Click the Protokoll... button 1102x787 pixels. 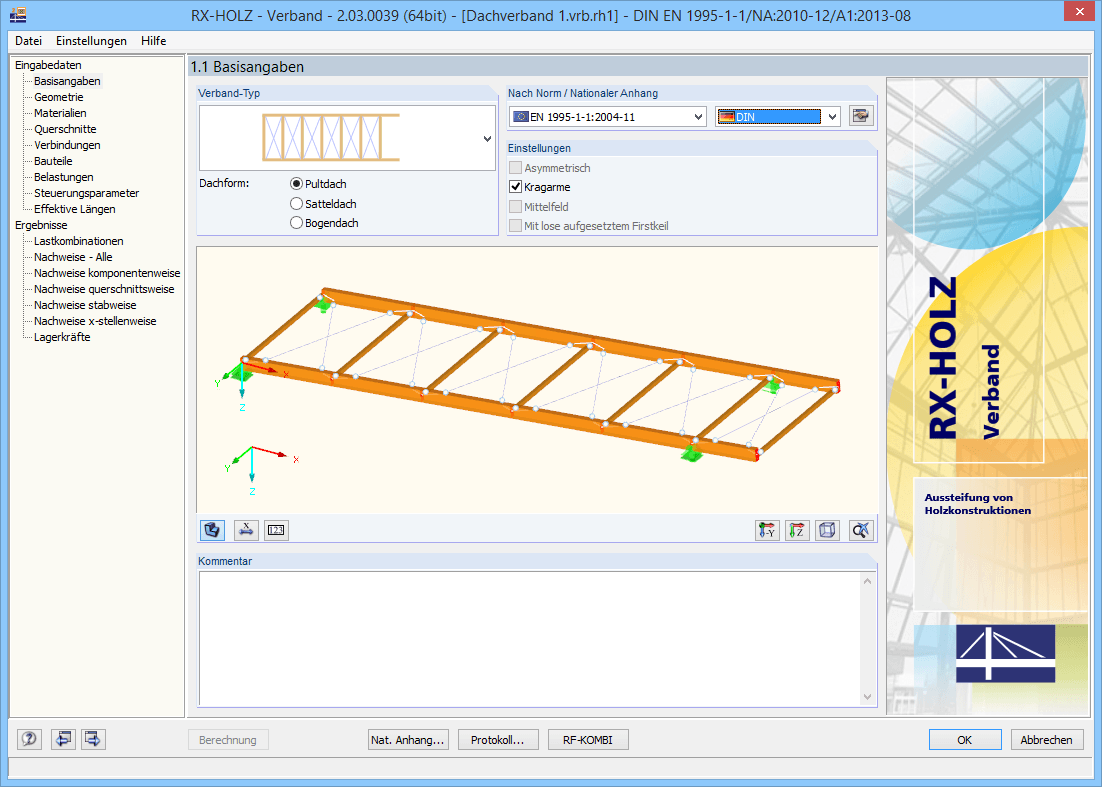point(498,739)
